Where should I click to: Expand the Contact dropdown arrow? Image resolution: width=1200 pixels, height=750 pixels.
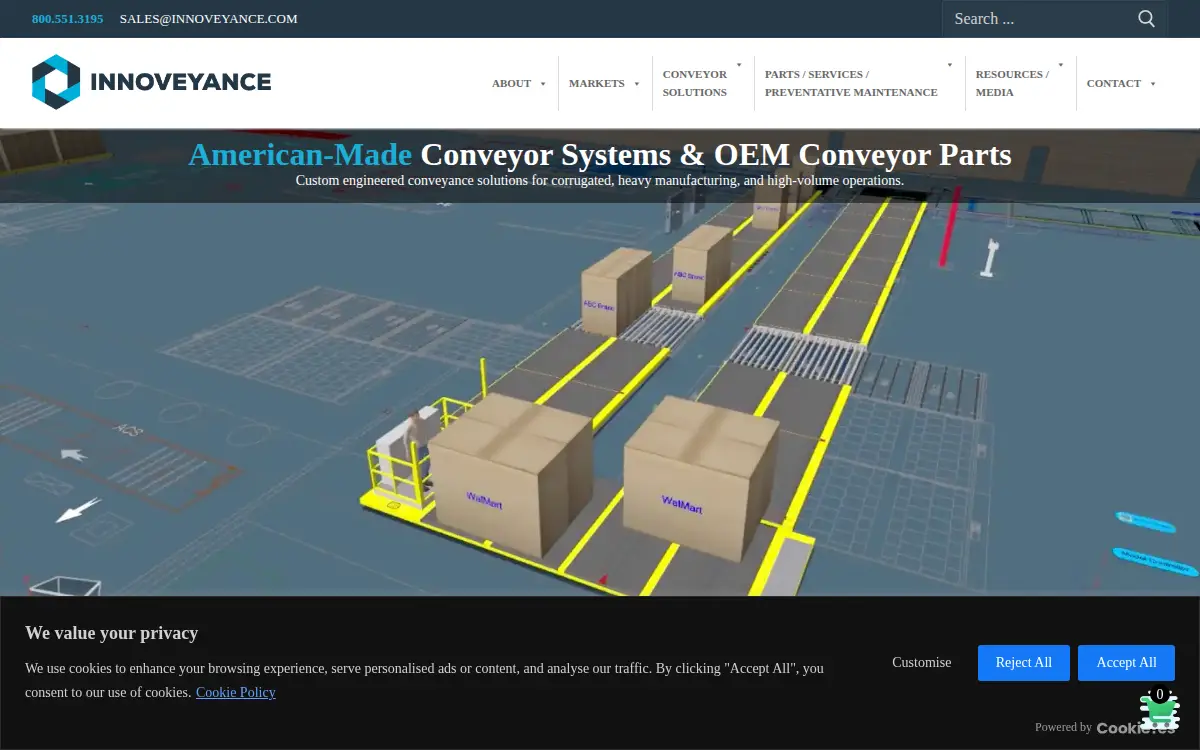click(x=1153, y=84)
